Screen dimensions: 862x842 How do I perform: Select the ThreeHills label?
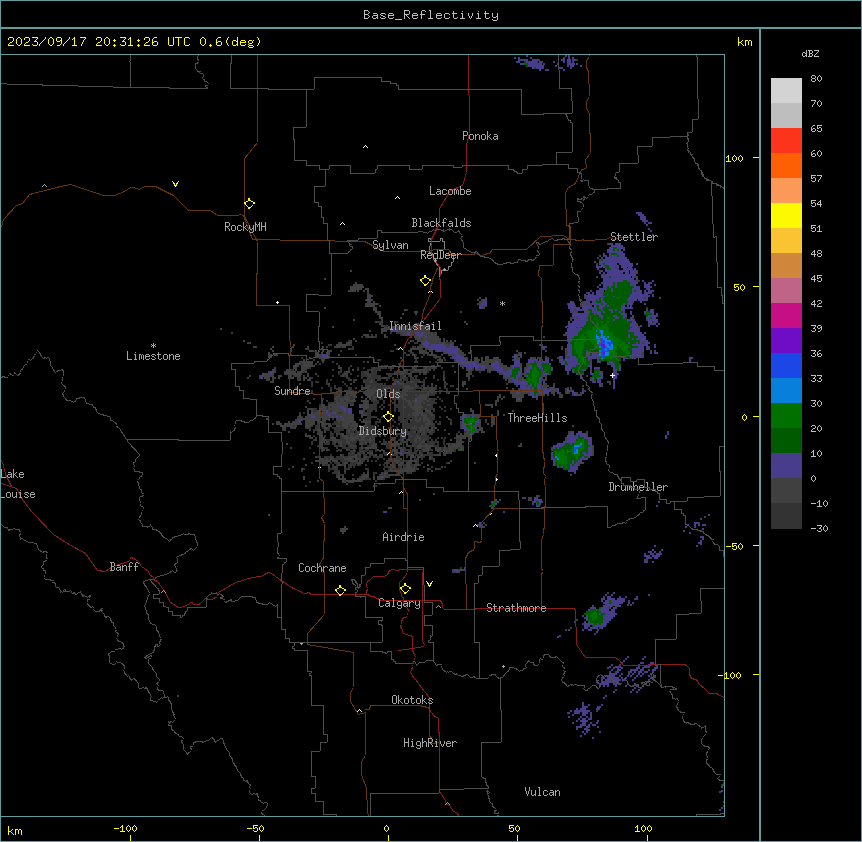[538, 418]
